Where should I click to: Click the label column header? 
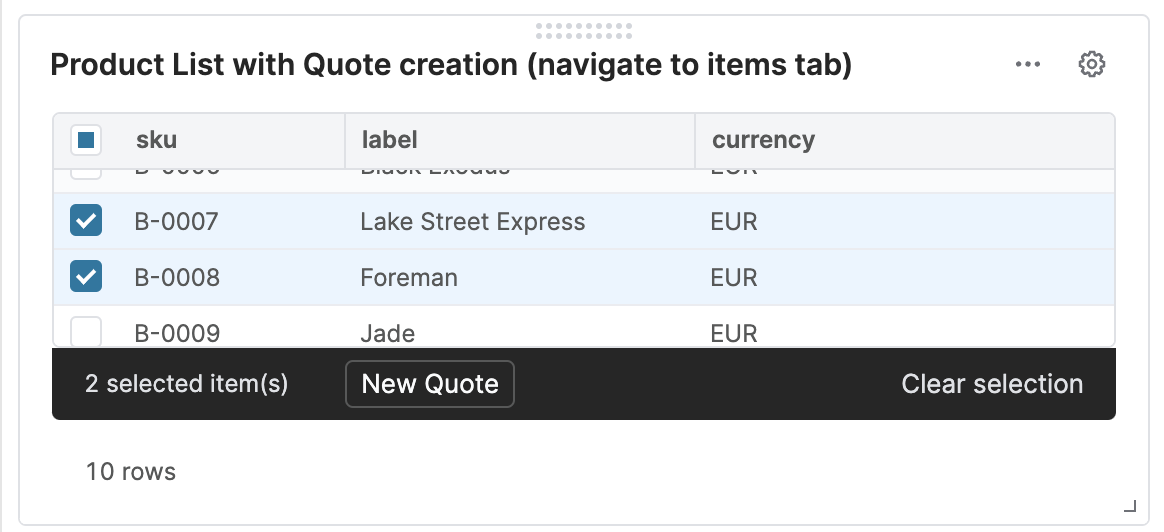[x=390, y=140]
